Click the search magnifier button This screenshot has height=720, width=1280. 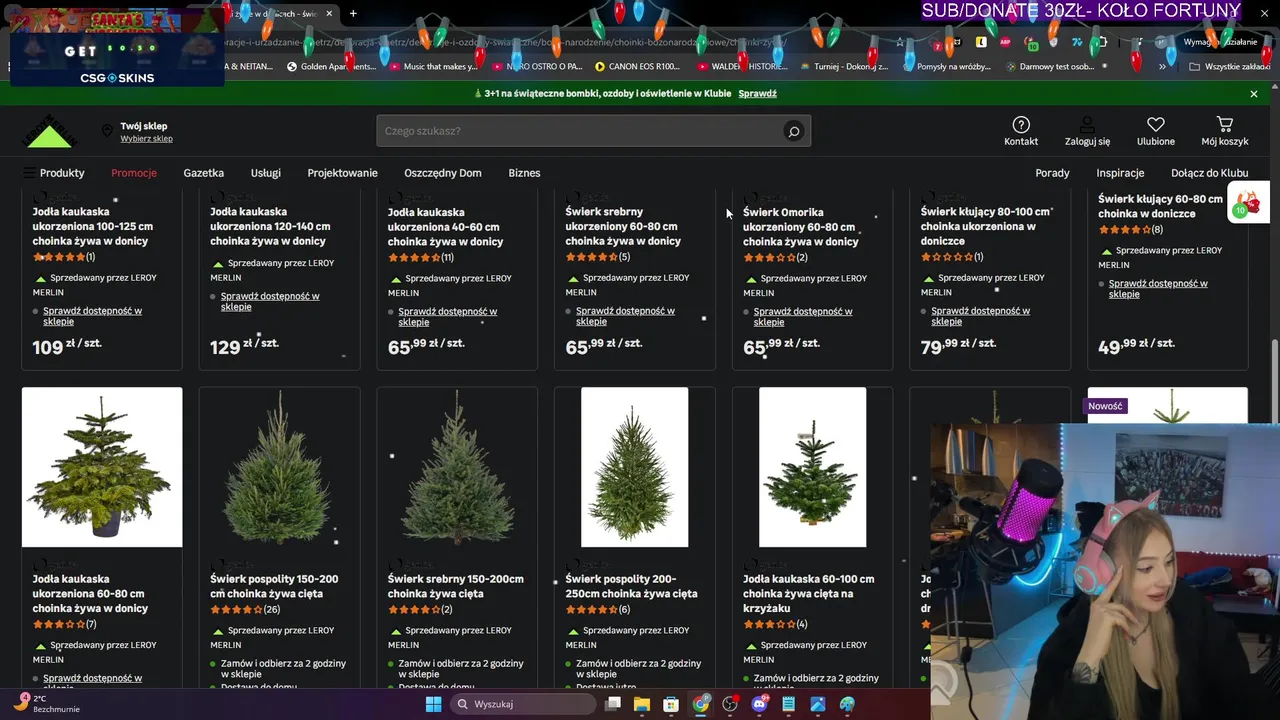(793, 131)
